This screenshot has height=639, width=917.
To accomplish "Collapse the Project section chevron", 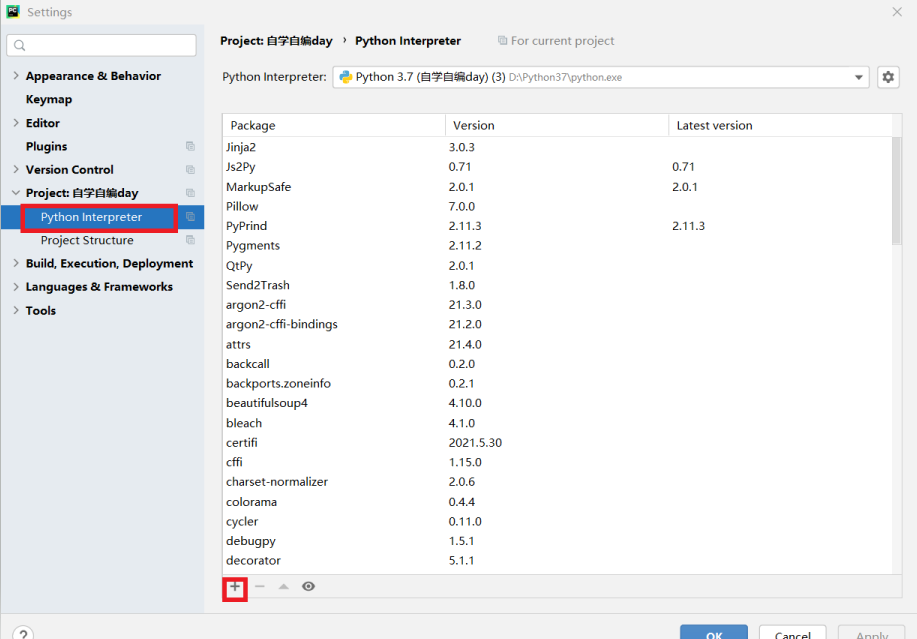I will (16, 193).
